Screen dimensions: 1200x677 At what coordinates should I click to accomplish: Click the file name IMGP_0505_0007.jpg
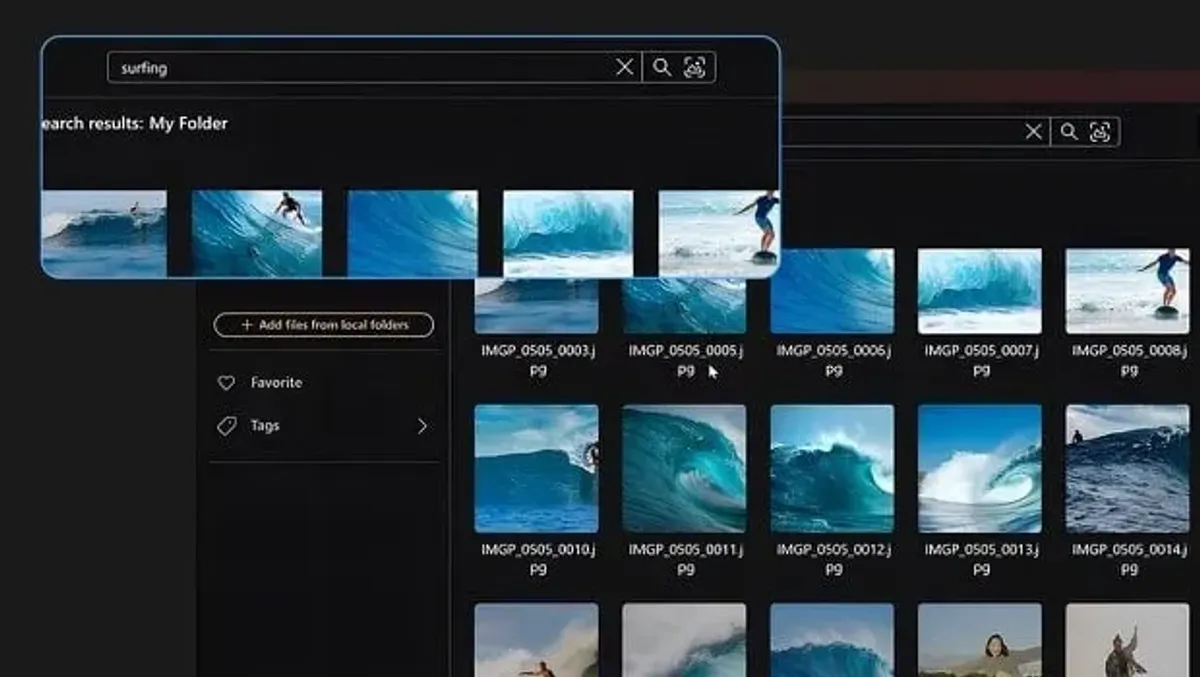(981, 360)
